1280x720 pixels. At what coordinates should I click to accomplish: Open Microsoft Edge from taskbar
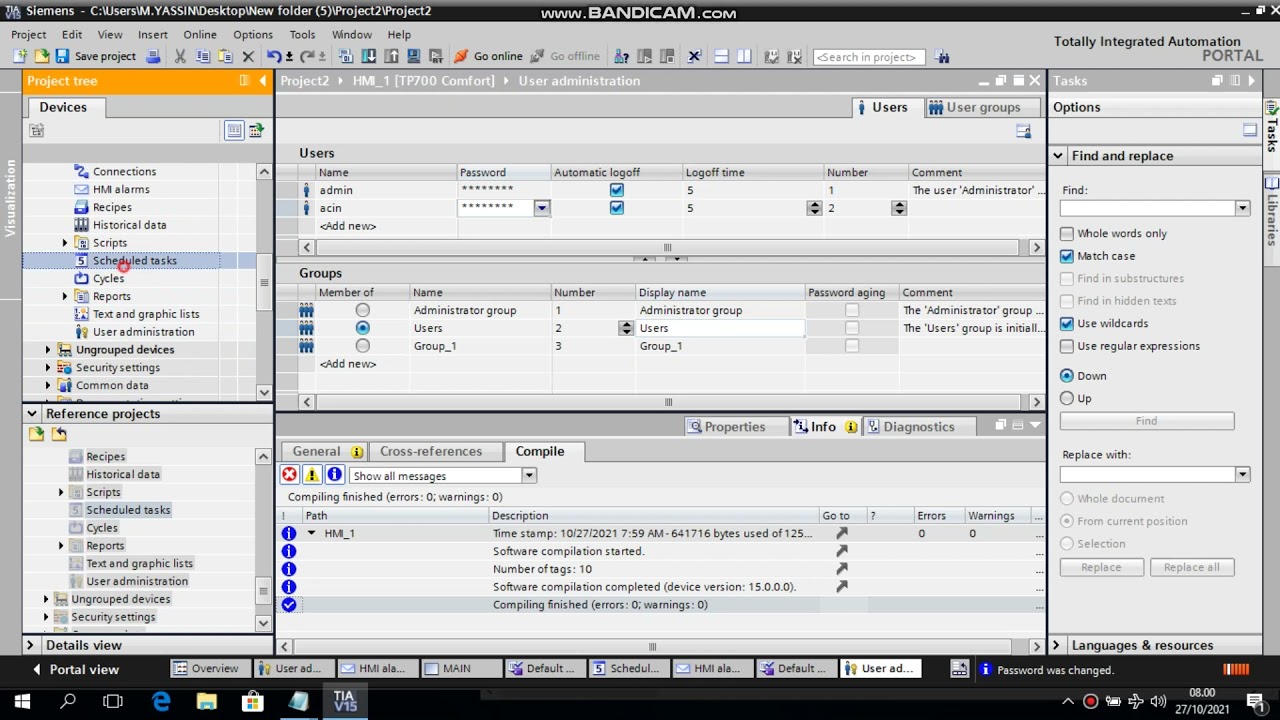(161, 702)
